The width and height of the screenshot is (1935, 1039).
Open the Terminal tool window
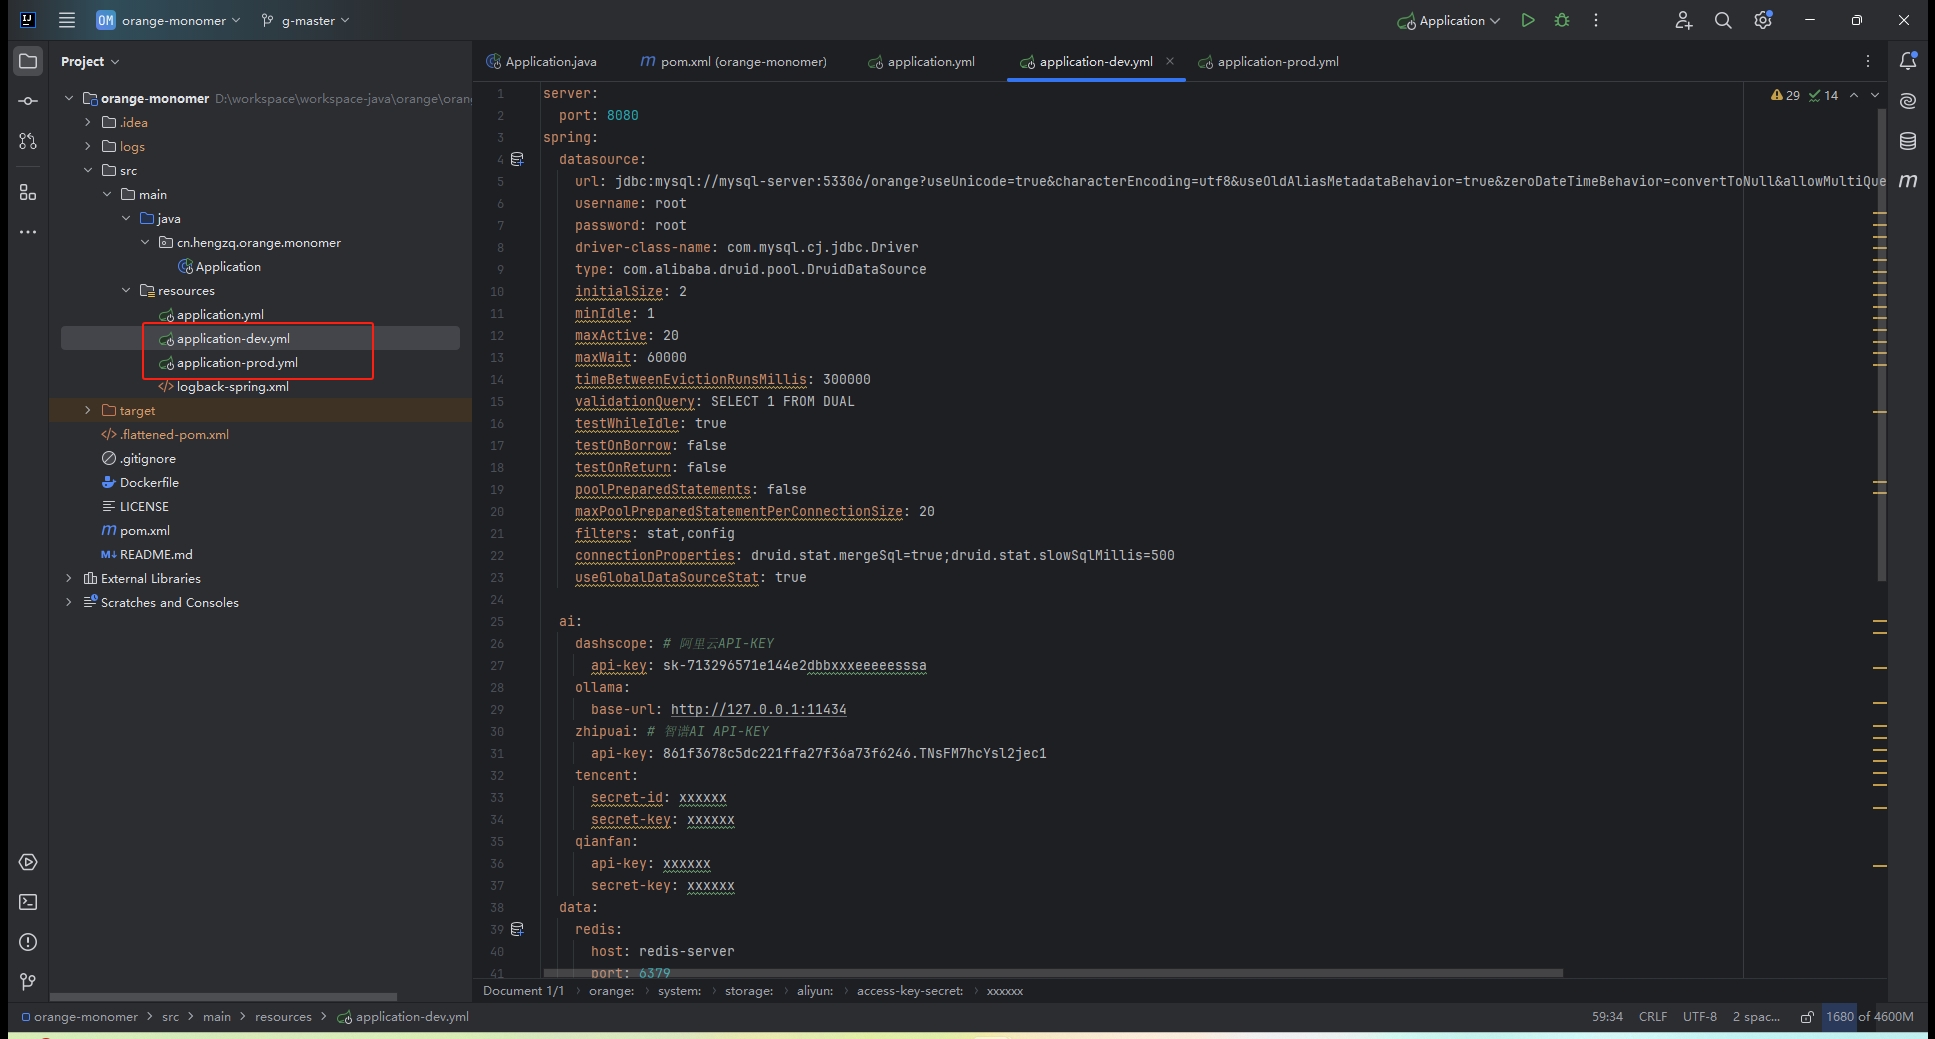tap(28, 902)
